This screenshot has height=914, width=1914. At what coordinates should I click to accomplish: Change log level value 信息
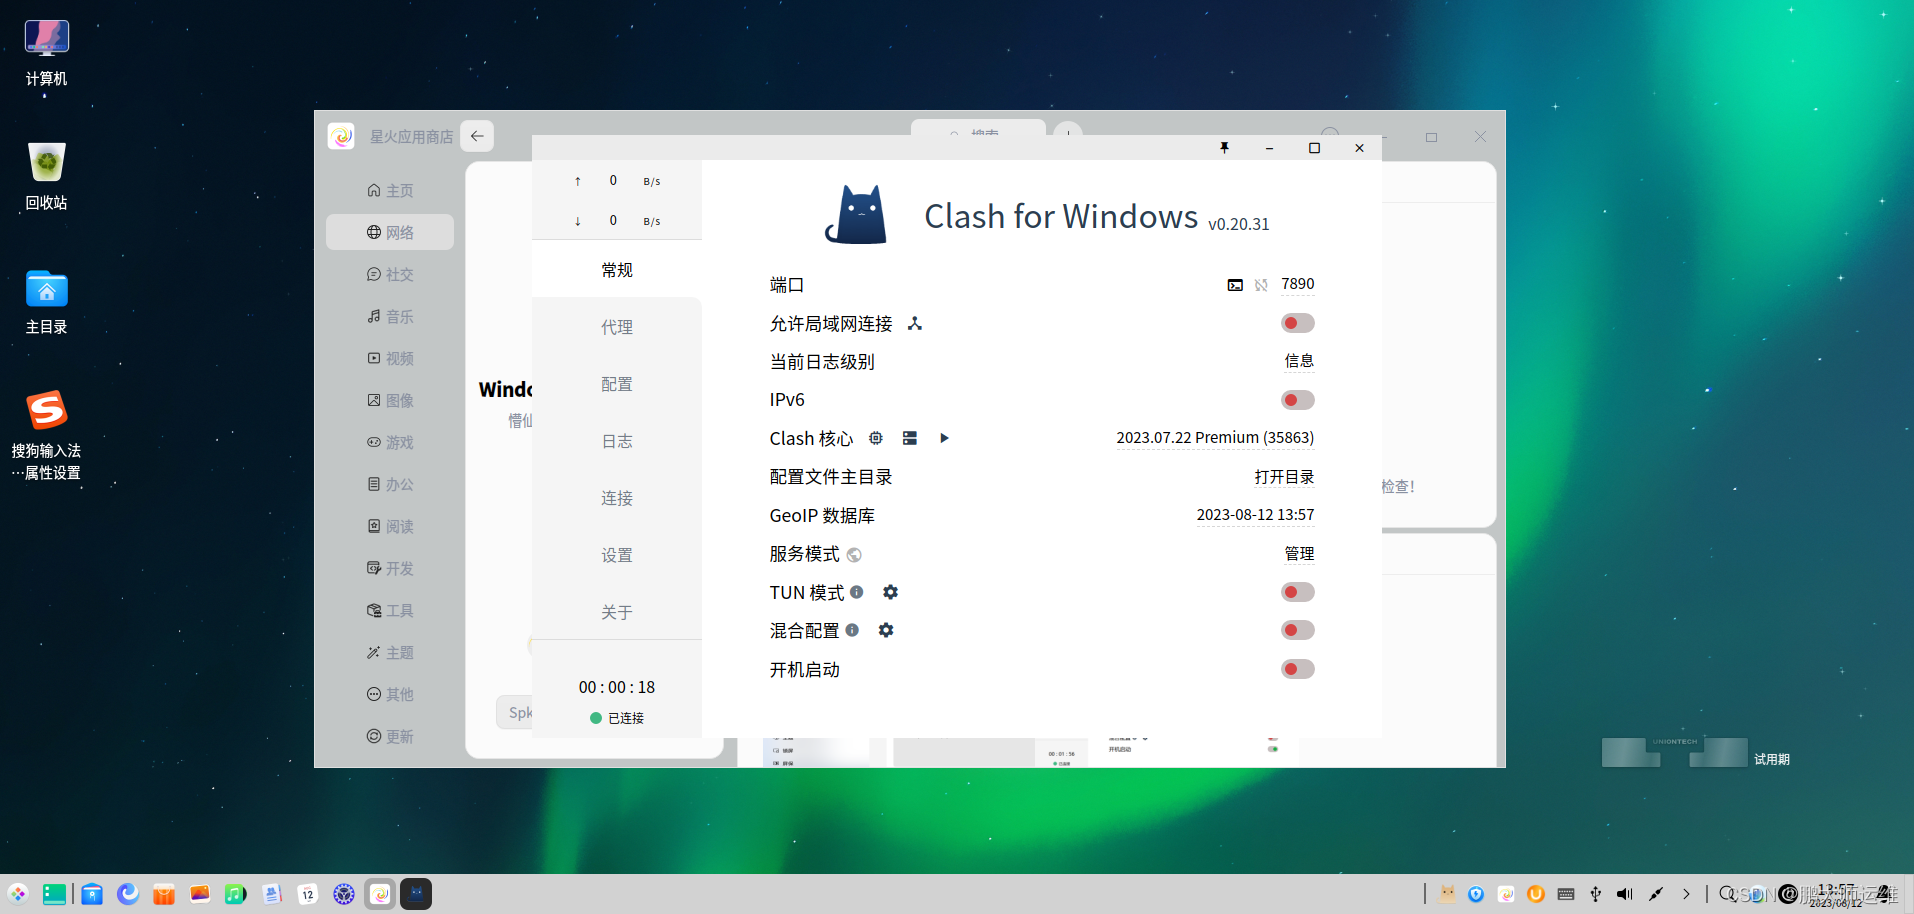1299,361
